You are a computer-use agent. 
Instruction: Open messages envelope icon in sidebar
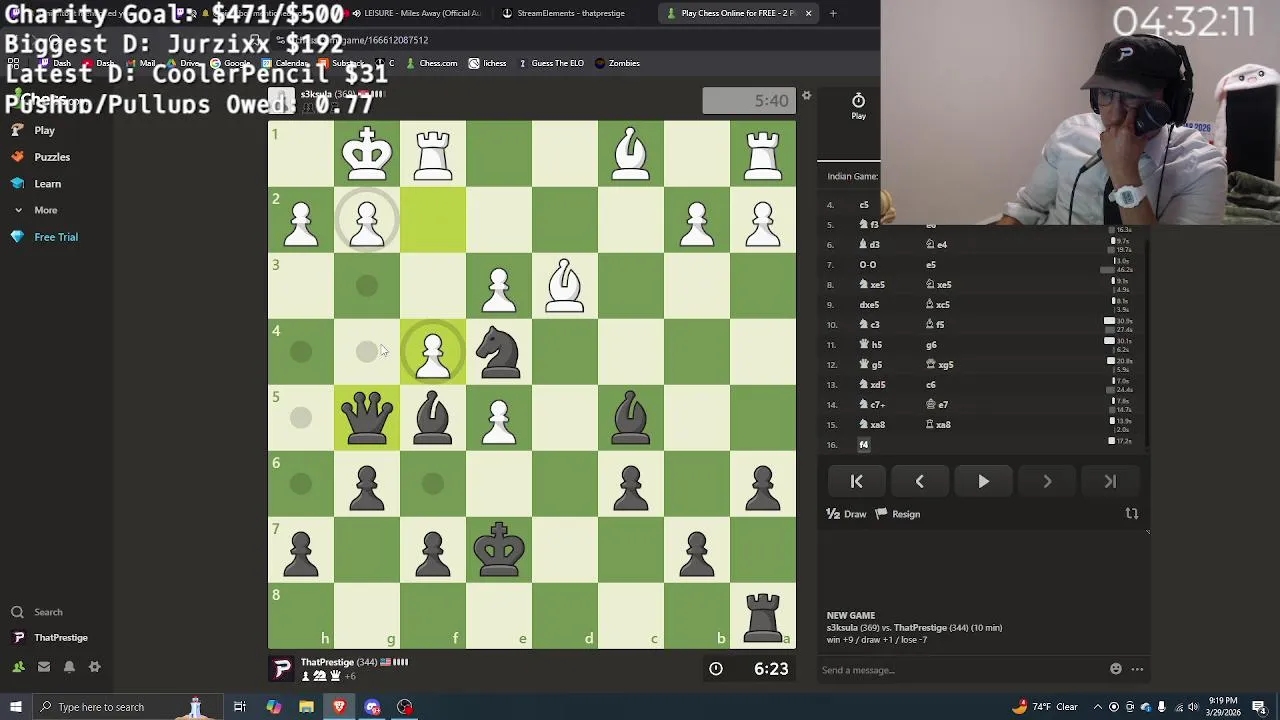(44, 667)
